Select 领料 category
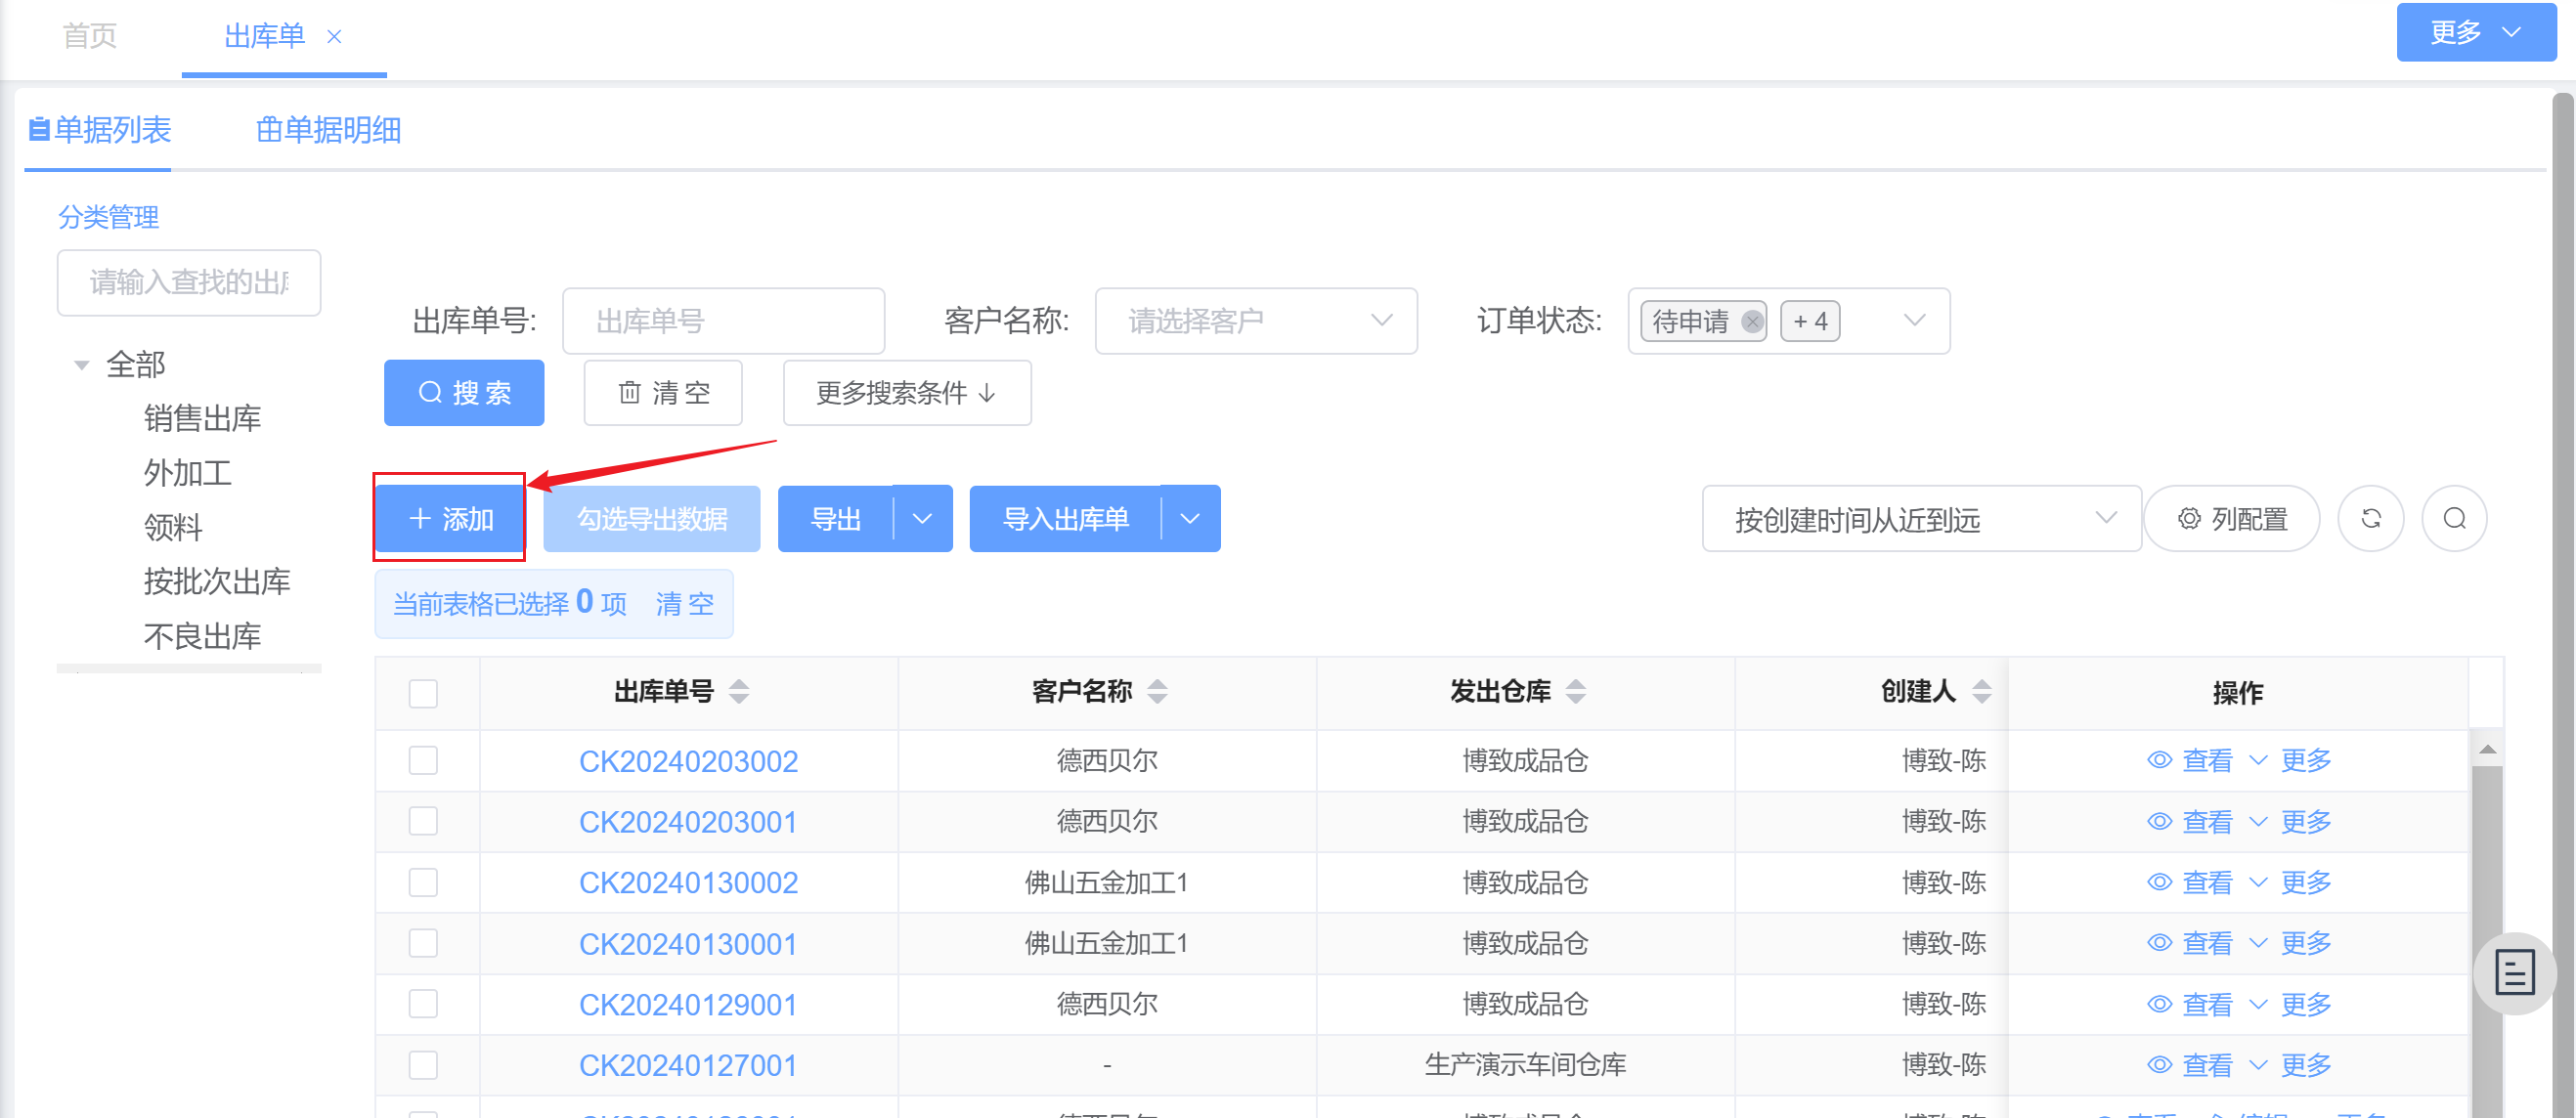The width and height of the screenshot is (2576, 1118). point(173,527)
